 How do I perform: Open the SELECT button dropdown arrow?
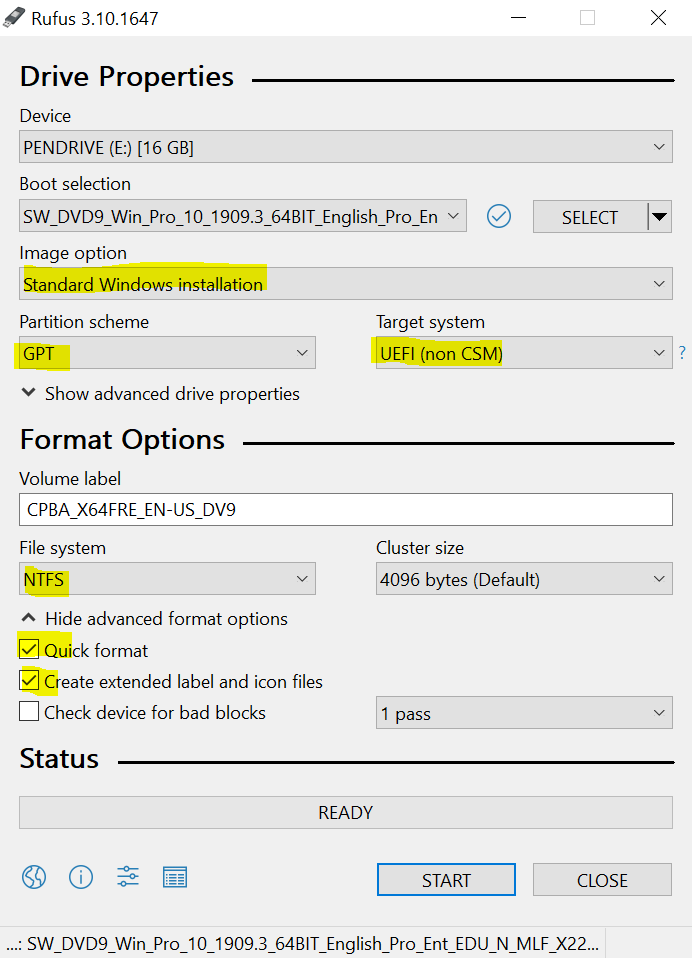coord(659,217)
